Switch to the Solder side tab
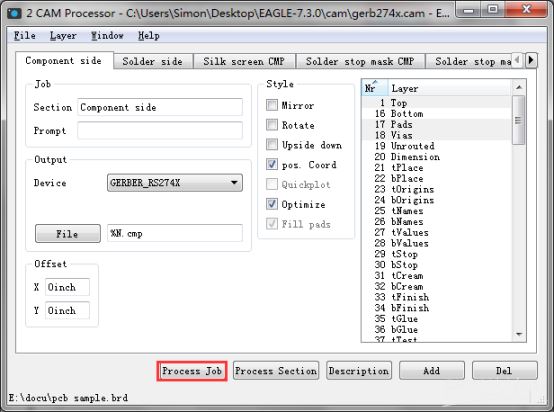The height and width of the screenshot is (412, 554). 153,61
